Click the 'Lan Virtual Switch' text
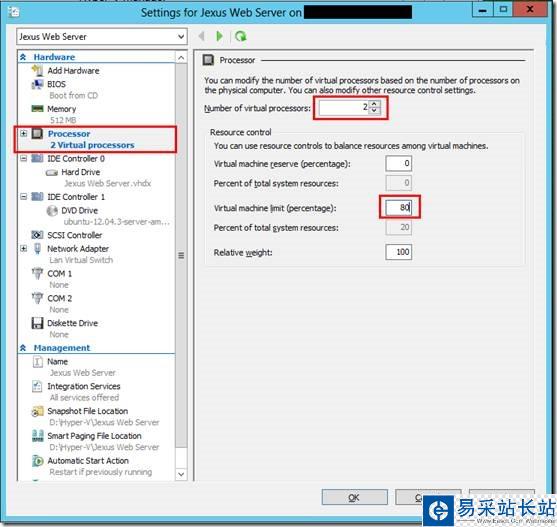The height and width of the screenshot is (527, 557). coord(81,260)
